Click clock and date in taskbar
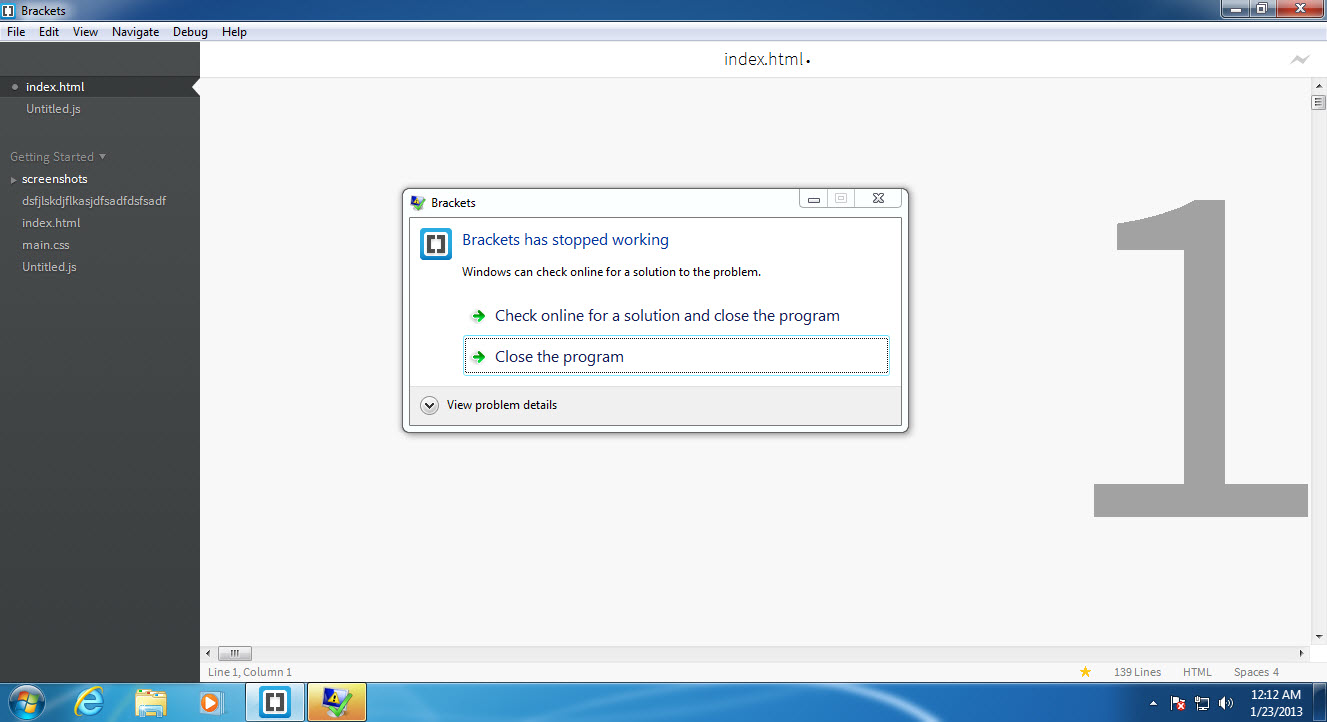The height and width of the screenshot is (722, 1327). [x=1275, y=703]
